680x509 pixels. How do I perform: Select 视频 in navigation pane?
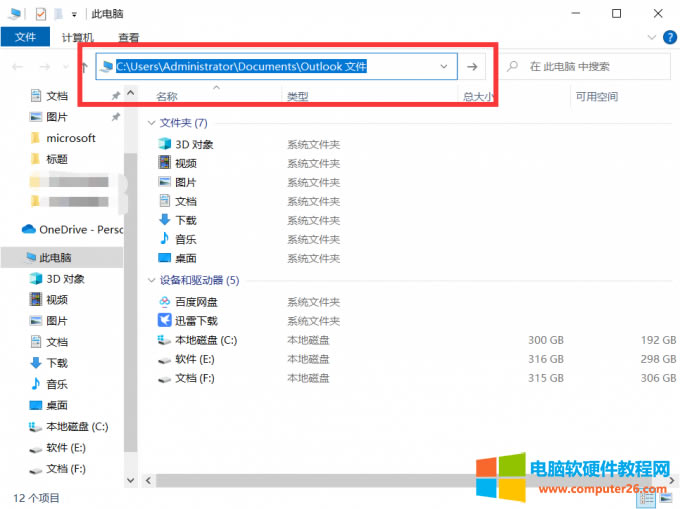57,300
